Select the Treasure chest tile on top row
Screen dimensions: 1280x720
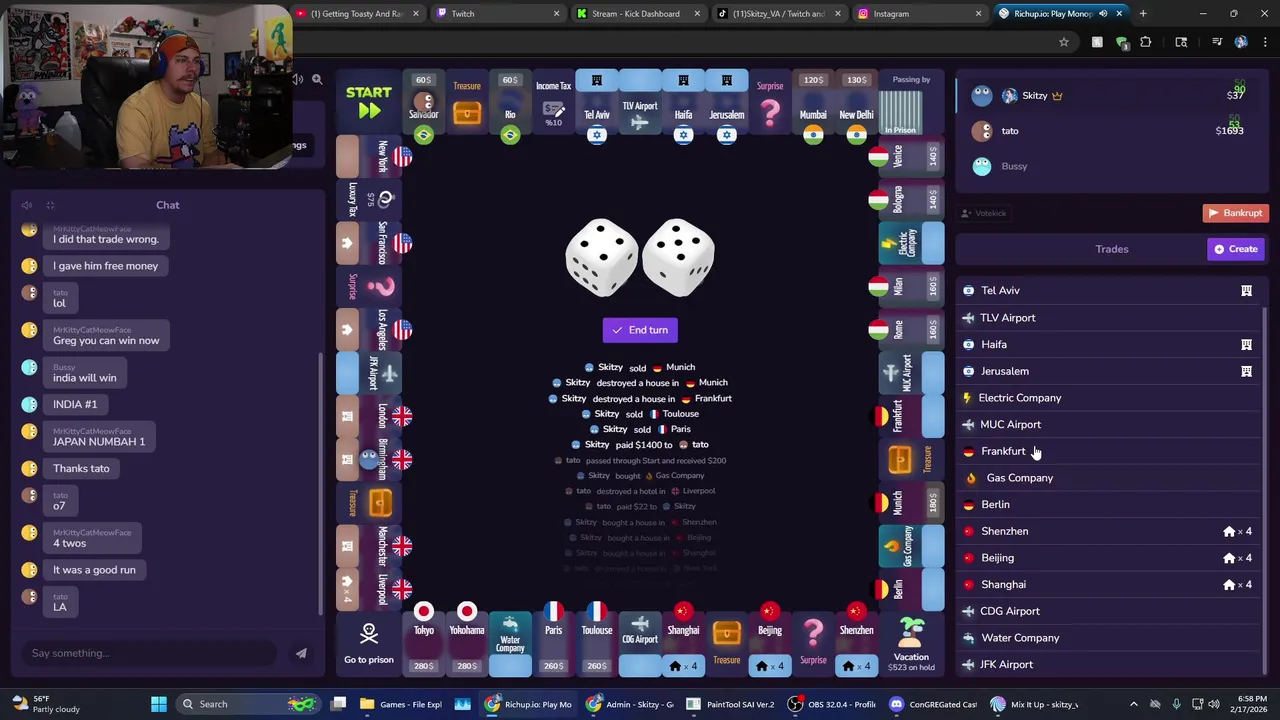(467, 104)
